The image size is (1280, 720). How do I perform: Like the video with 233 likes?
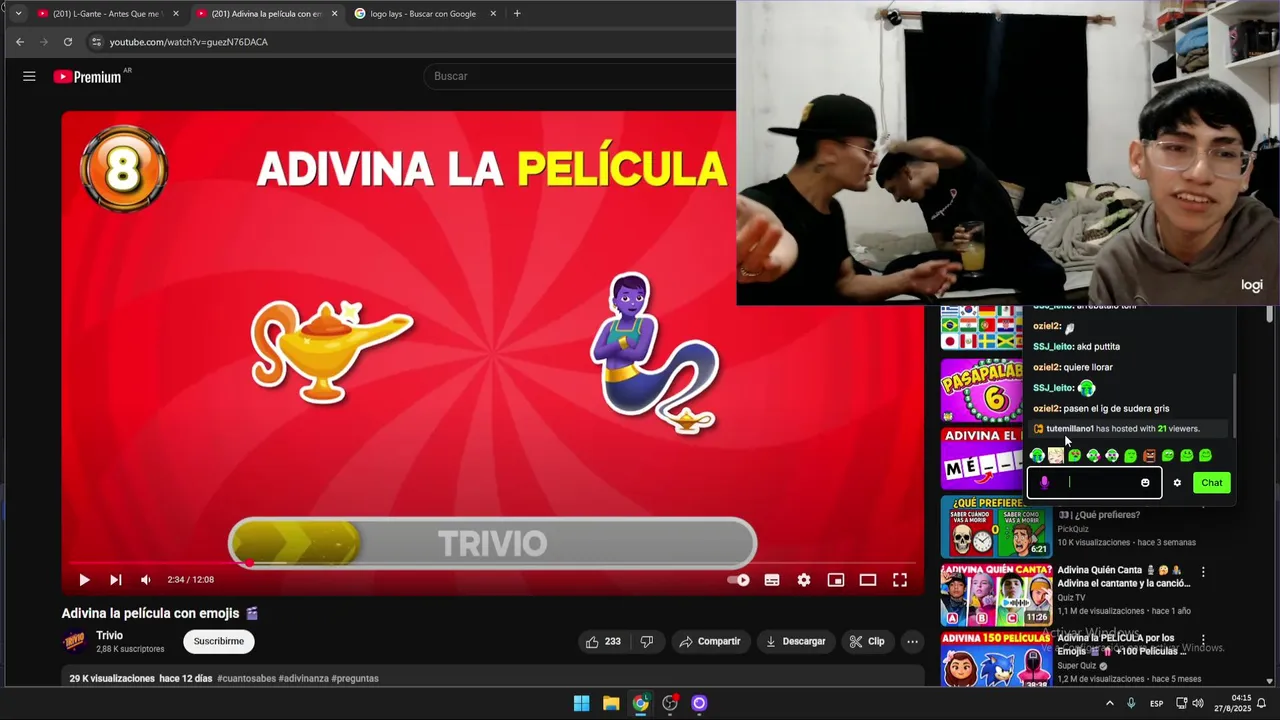pos(603,641)
